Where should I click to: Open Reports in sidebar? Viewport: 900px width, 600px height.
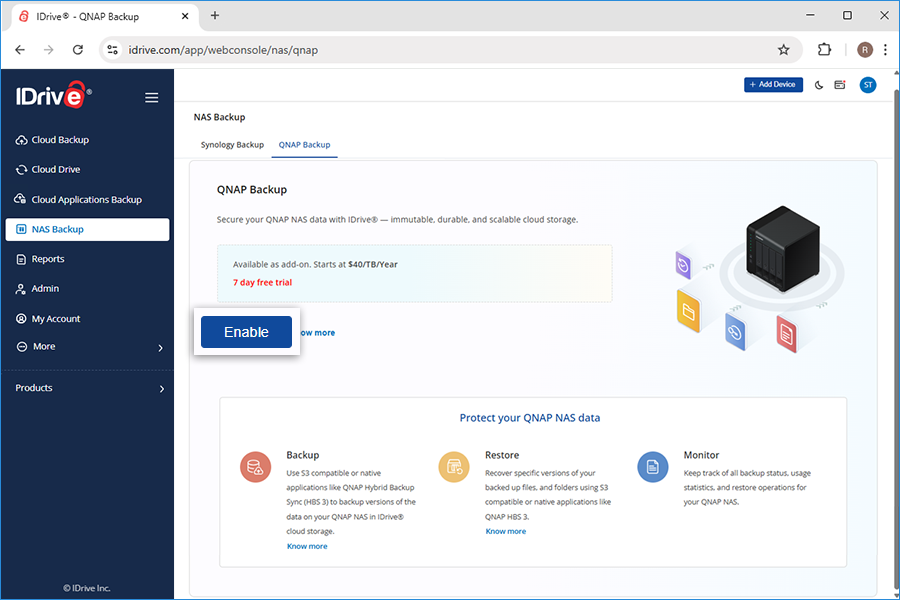40,259
